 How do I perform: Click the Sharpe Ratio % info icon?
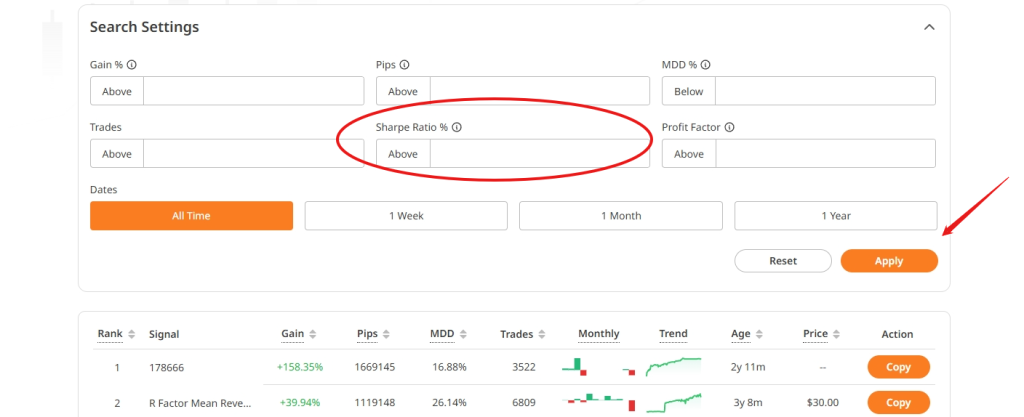pos(457,128)
